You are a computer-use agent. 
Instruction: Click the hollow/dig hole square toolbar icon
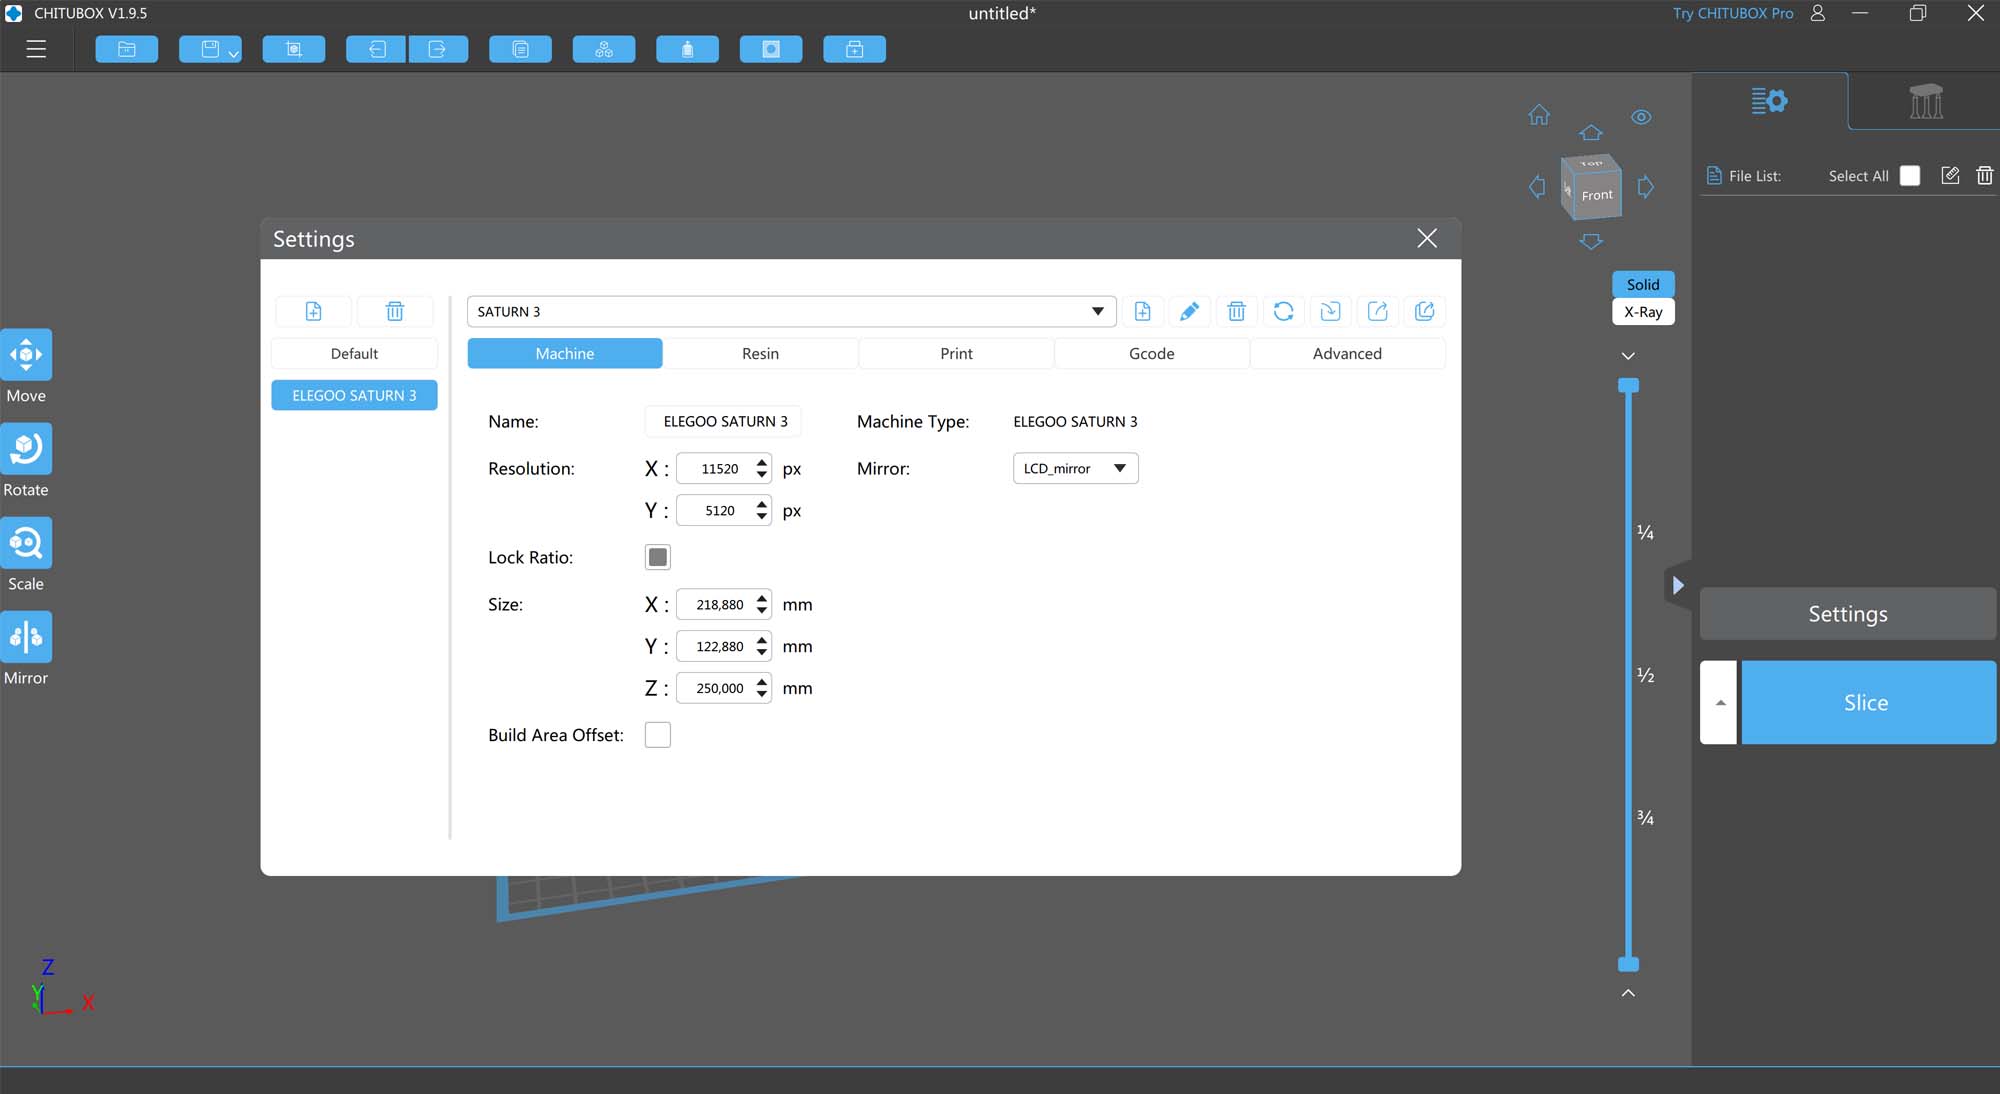pyautogui.click(x=771, y=49)
